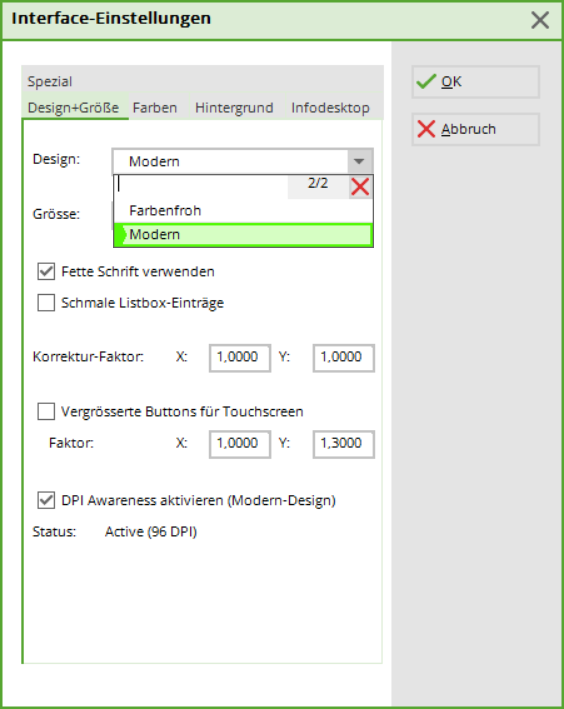Go to the Infodesktop tab
564x709 pixels.
[331, 108]
